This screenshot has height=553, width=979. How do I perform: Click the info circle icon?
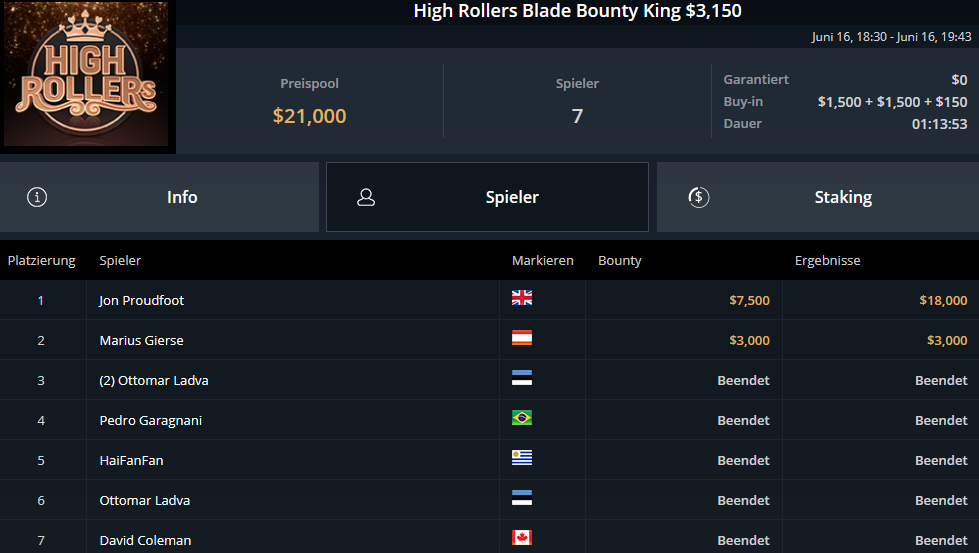(37, 197)
